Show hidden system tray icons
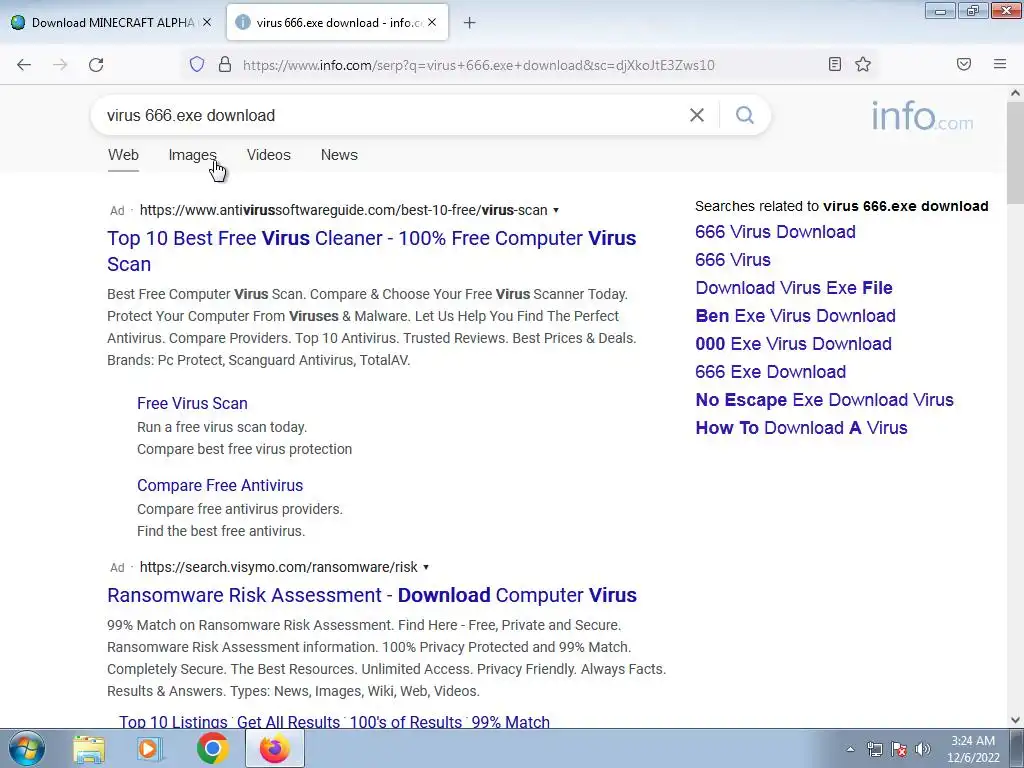Viewport: 1024px width, 768px height. [850, 749]
